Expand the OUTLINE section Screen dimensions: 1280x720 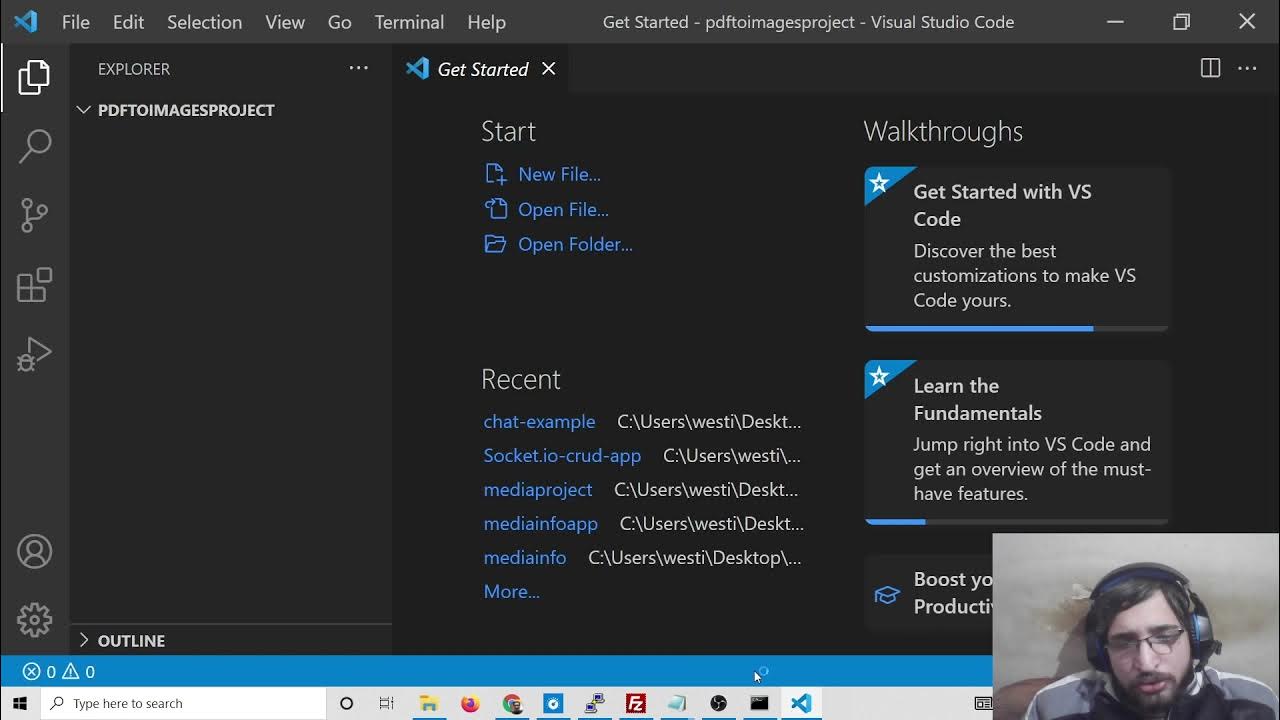tap(84, 640)
